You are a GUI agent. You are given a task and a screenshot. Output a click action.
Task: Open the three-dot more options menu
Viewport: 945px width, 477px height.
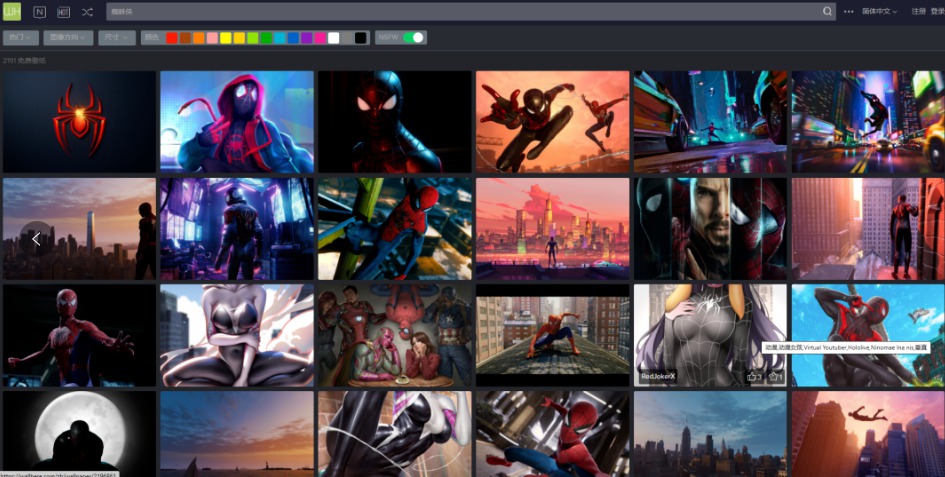tap(849, 12)
